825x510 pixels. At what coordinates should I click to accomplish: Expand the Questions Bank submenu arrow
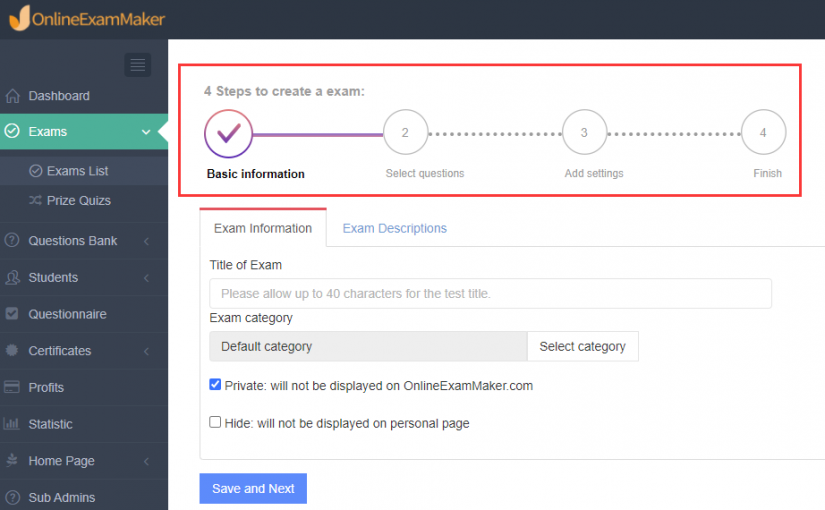[x=147, y=241]
